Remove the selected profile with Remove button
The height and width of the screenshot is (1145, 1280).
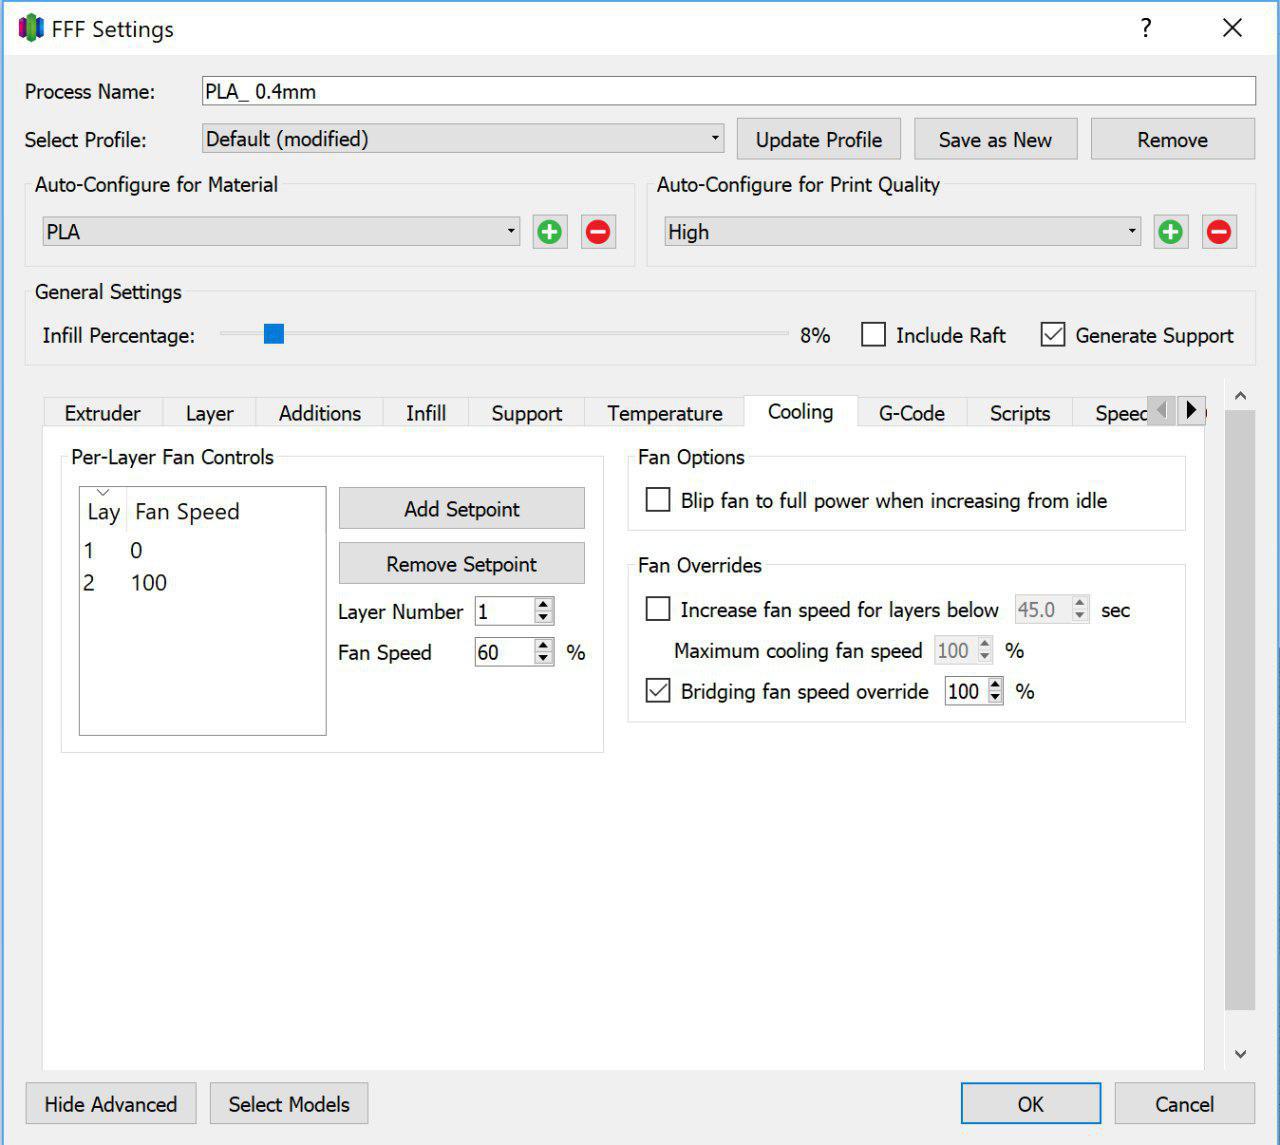point(1172,139)
